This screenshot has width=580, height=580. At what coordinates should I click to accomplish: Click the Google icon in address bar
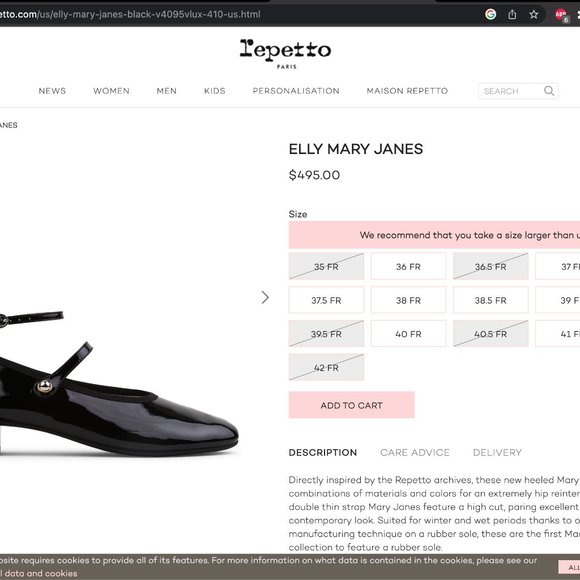tap(490, 14)
